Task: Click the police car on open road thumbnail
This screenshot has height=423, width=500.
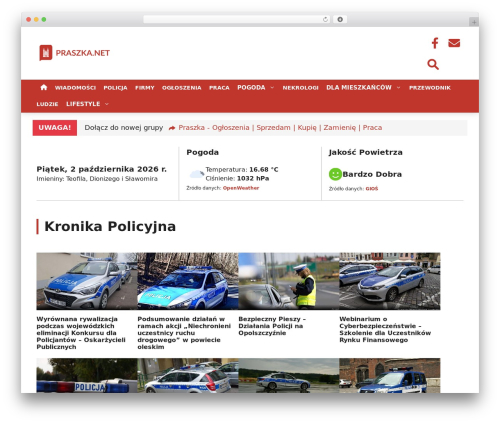Action: [289, 375]
